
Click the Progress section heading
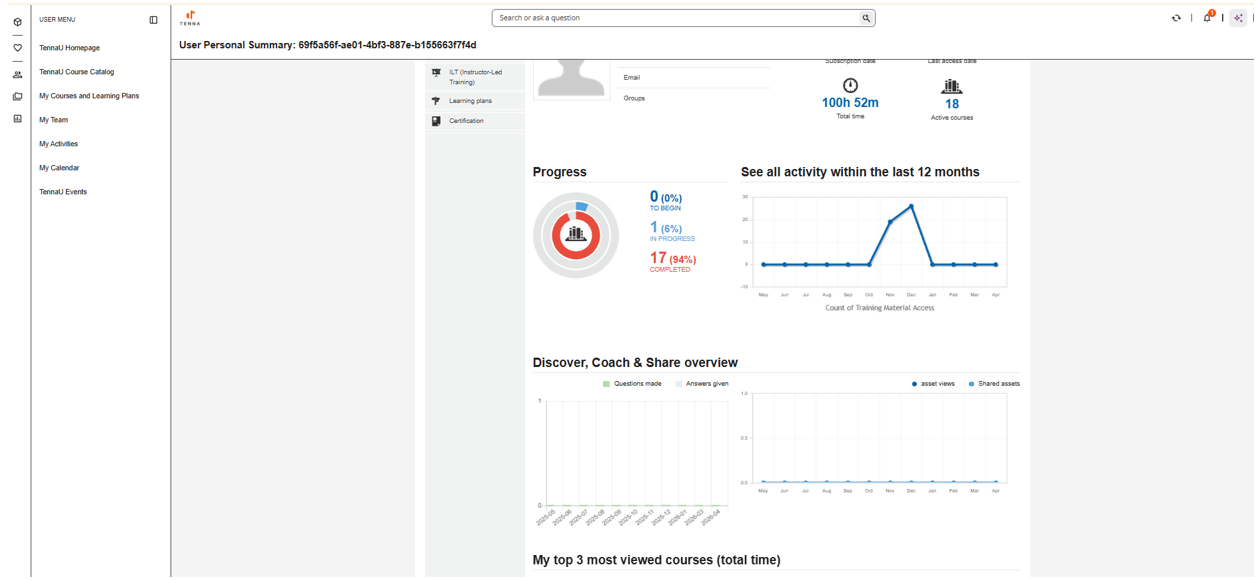(560, 172)
